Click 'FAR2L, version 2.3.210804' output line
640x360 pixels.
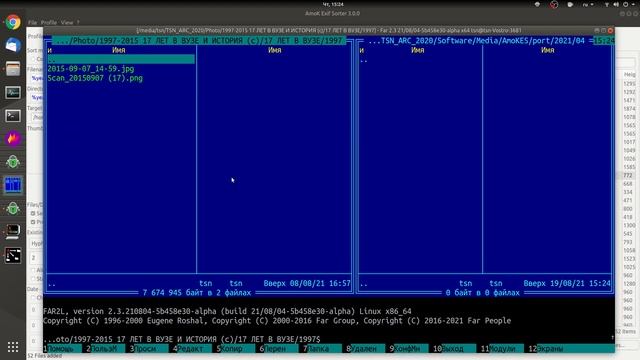[x=227, y=311]
